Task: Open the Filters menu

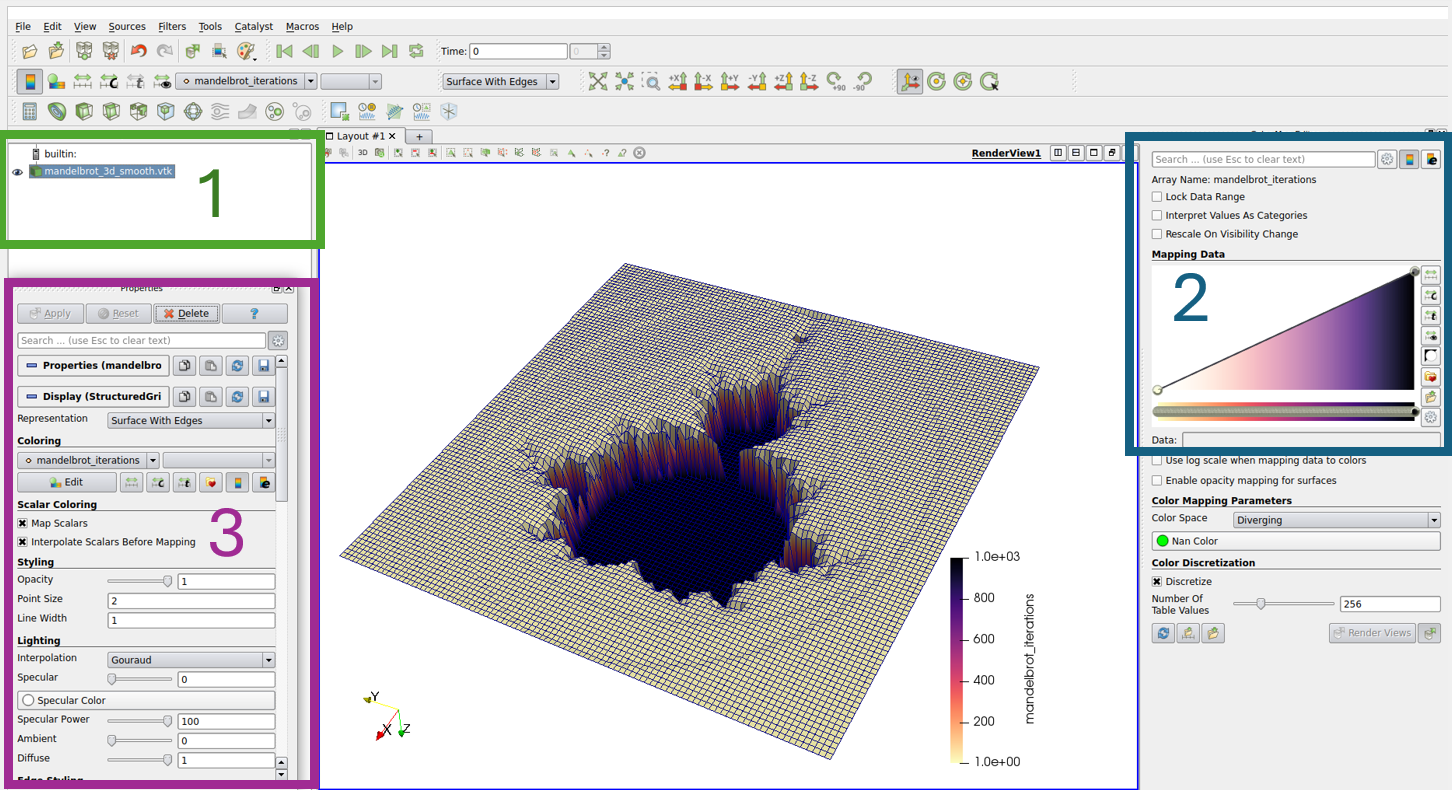Action: (172, 26)
